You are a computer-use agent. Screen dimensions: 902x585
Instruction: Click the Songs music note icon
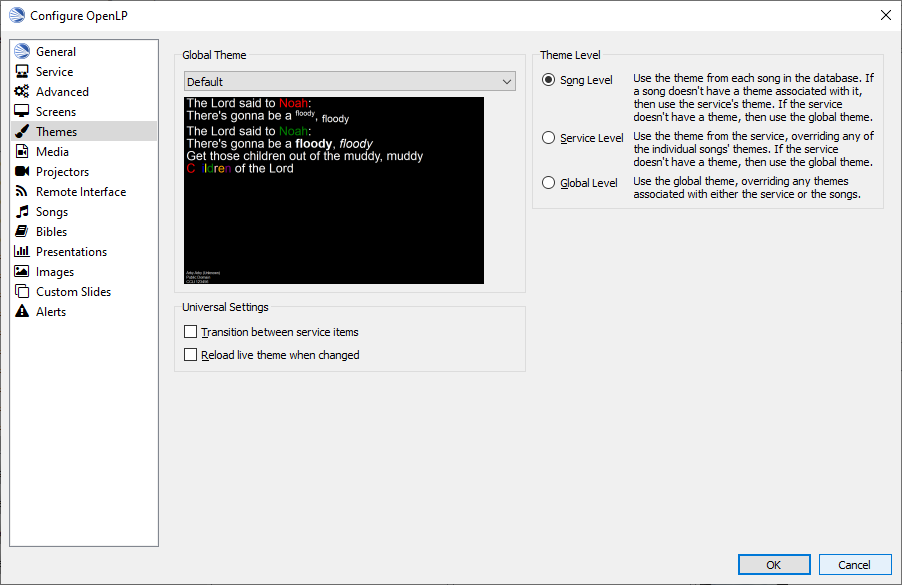click(22, 211)
